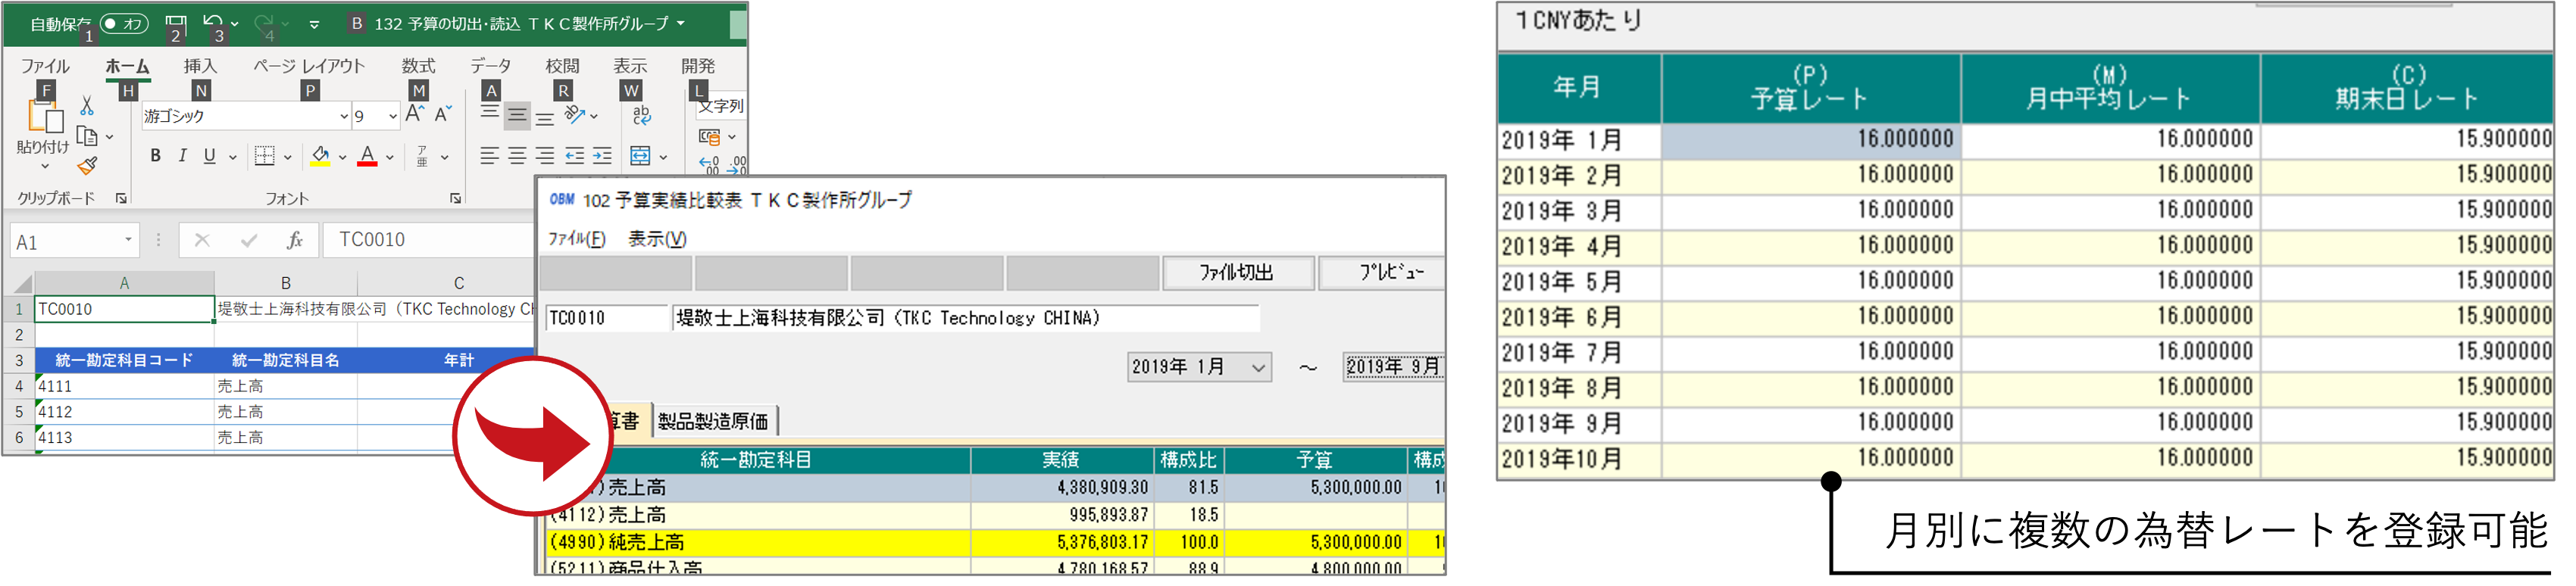This screenshot has width=2576, height=586.
Task: Click the Copy icon in Clipboard group
Action: 87,136
